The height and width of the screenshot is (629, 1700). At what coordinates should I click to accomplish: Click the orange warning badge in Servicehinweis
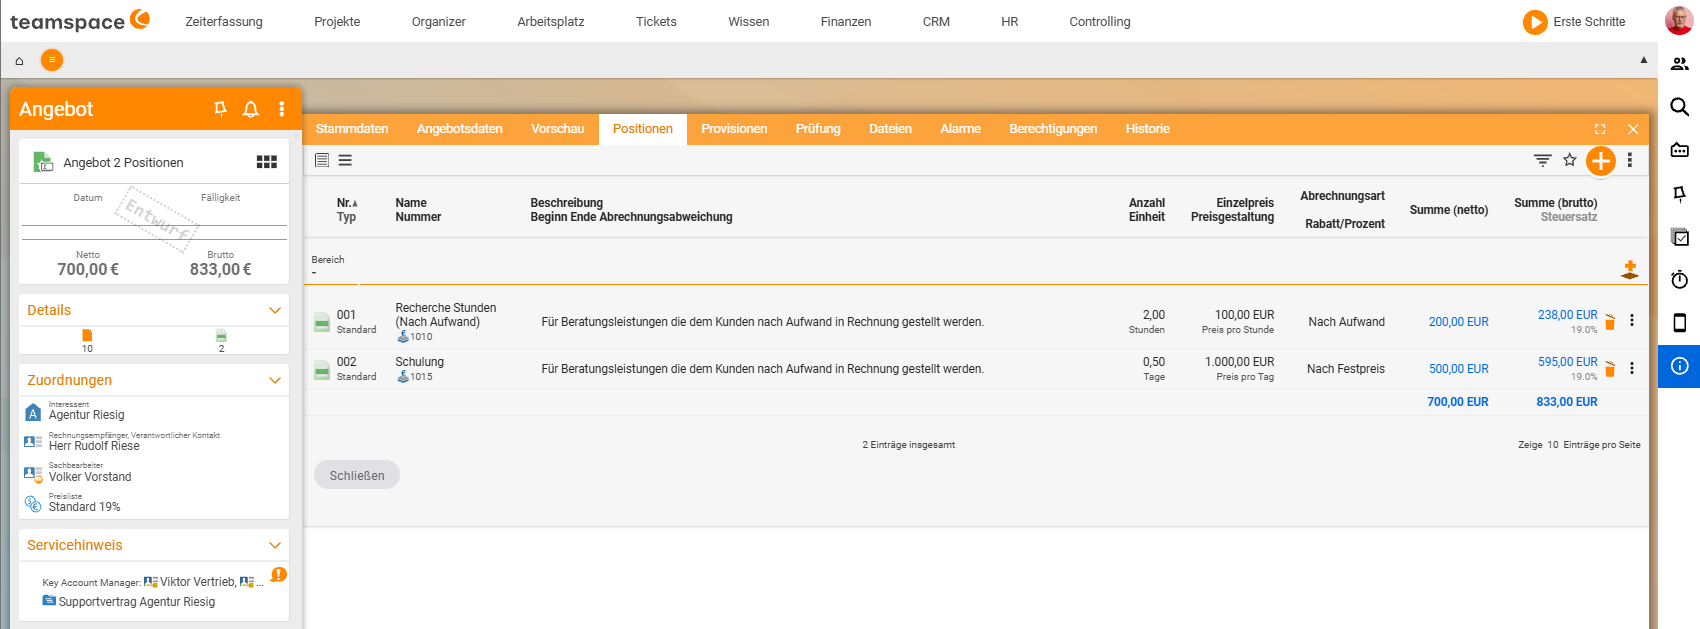pos(279,575)
